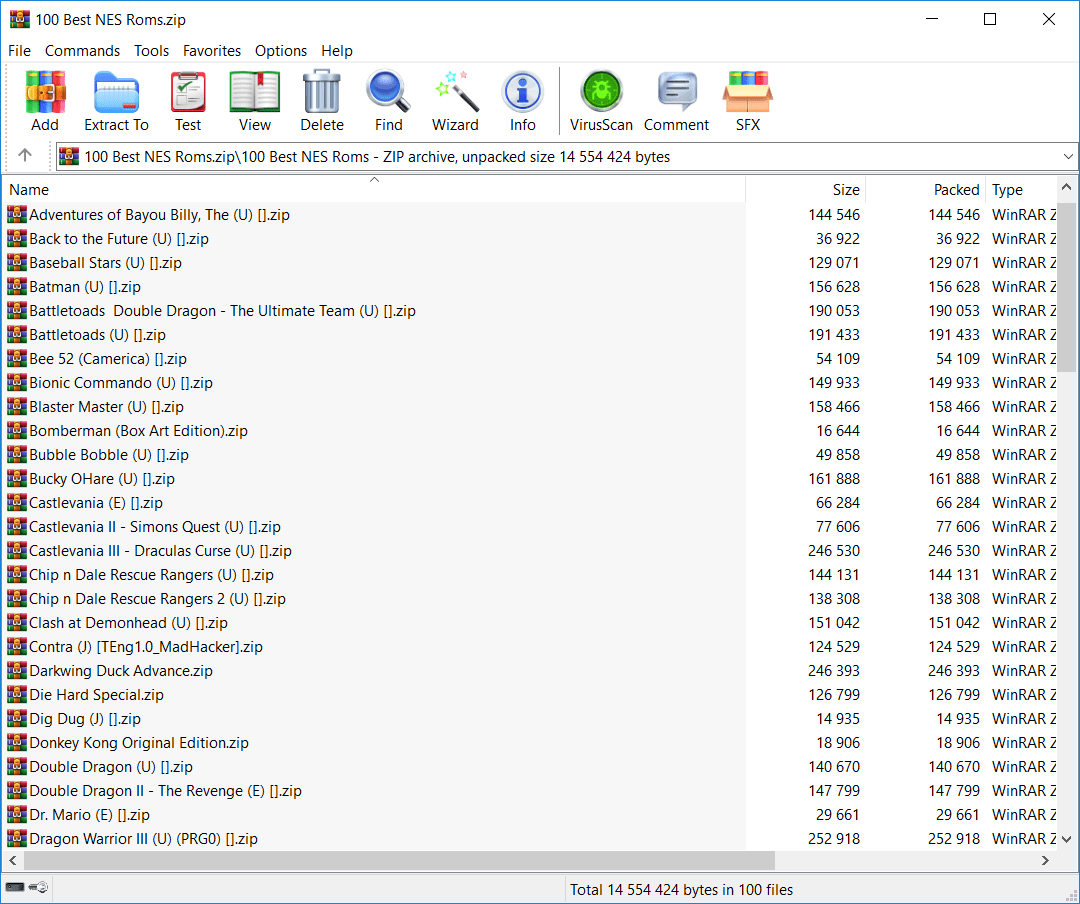
Task: Click the Extract To toolbar icon
Action: (x=116, y=101)
